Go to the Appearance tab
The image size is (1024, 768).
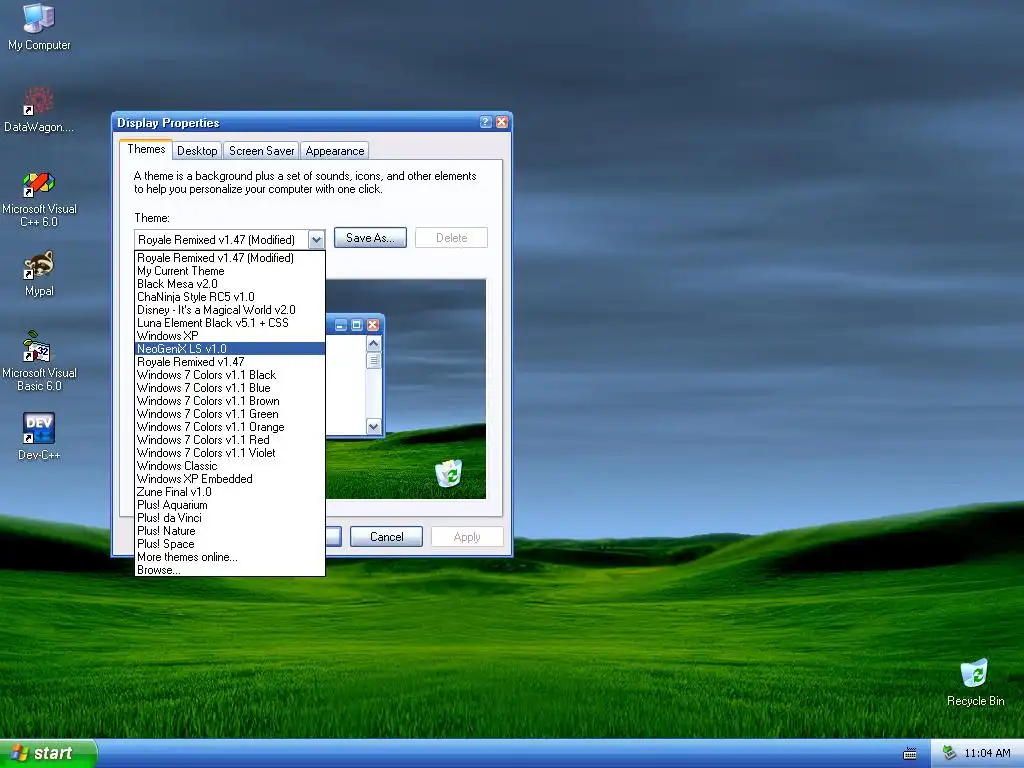tap(335, 151)
